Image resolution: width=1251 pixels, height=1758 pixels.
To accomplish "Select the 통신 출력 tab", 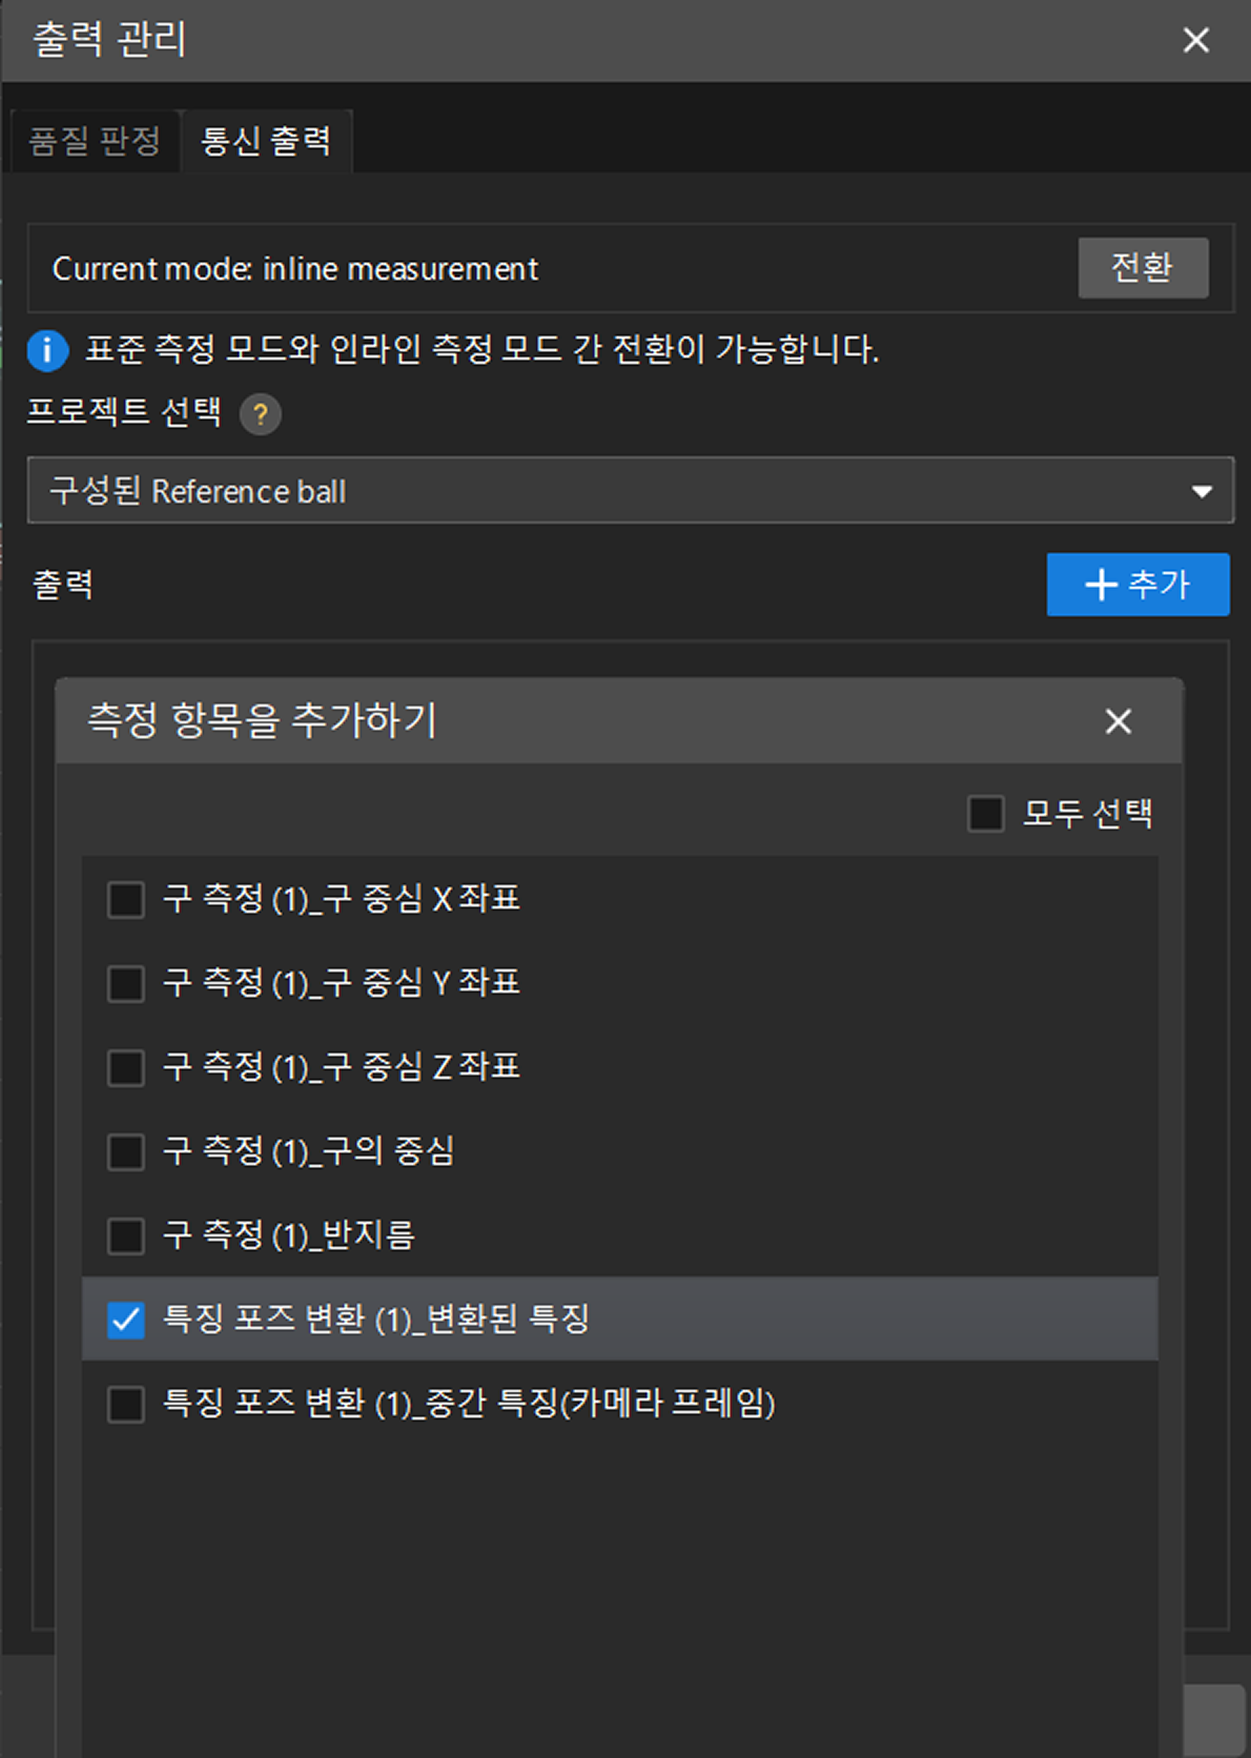I will 266,141.
